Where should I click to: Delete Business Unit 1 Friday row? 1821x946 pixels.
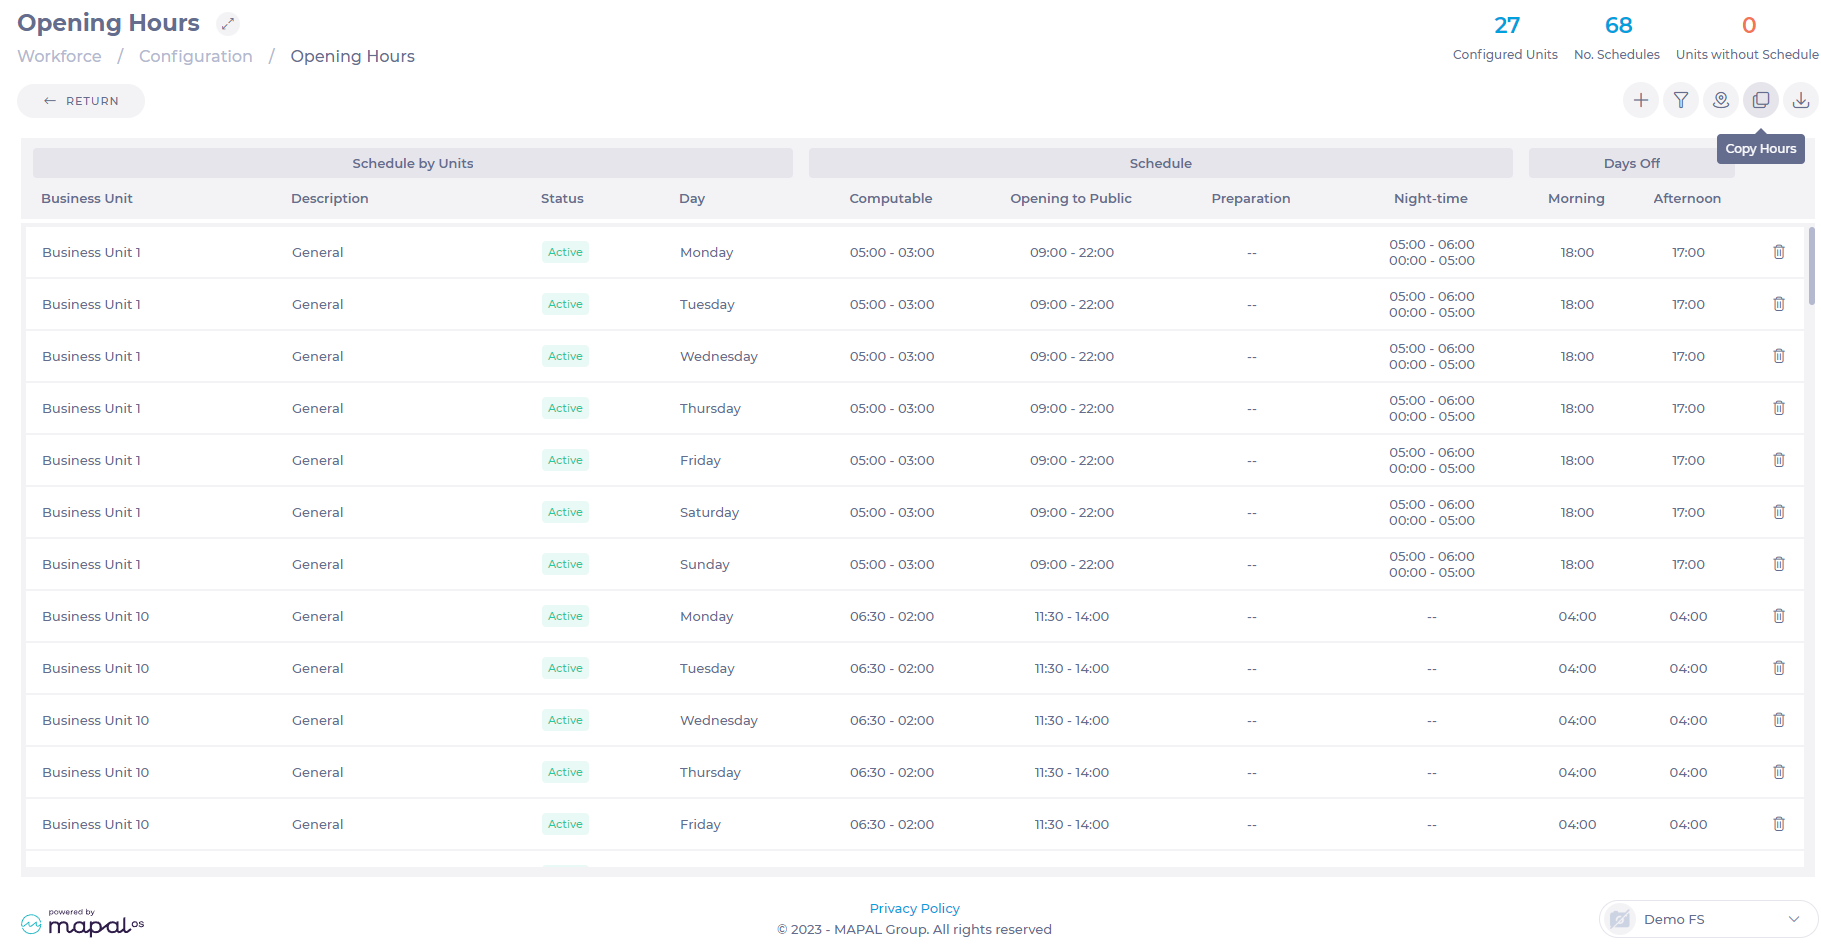pyautogui.click(x=1779, y=460)
